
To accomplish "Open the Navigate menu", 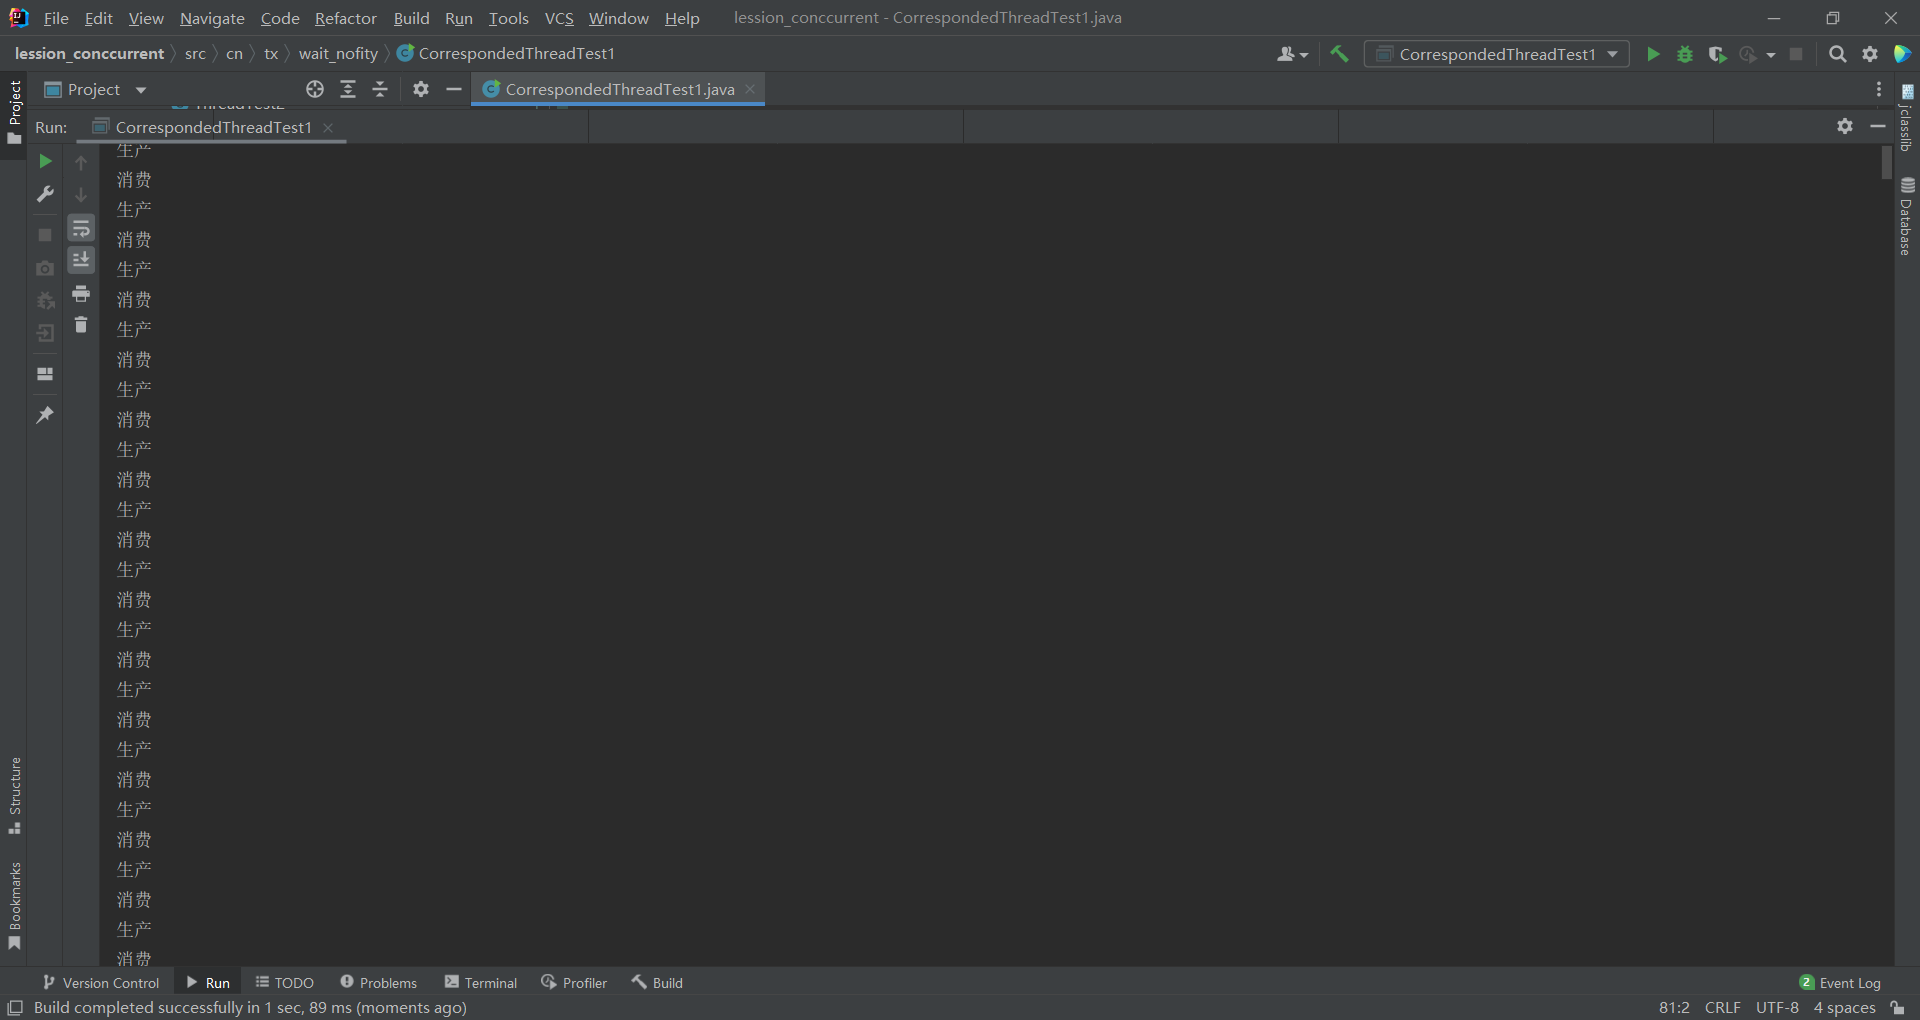I will [212, 18].
